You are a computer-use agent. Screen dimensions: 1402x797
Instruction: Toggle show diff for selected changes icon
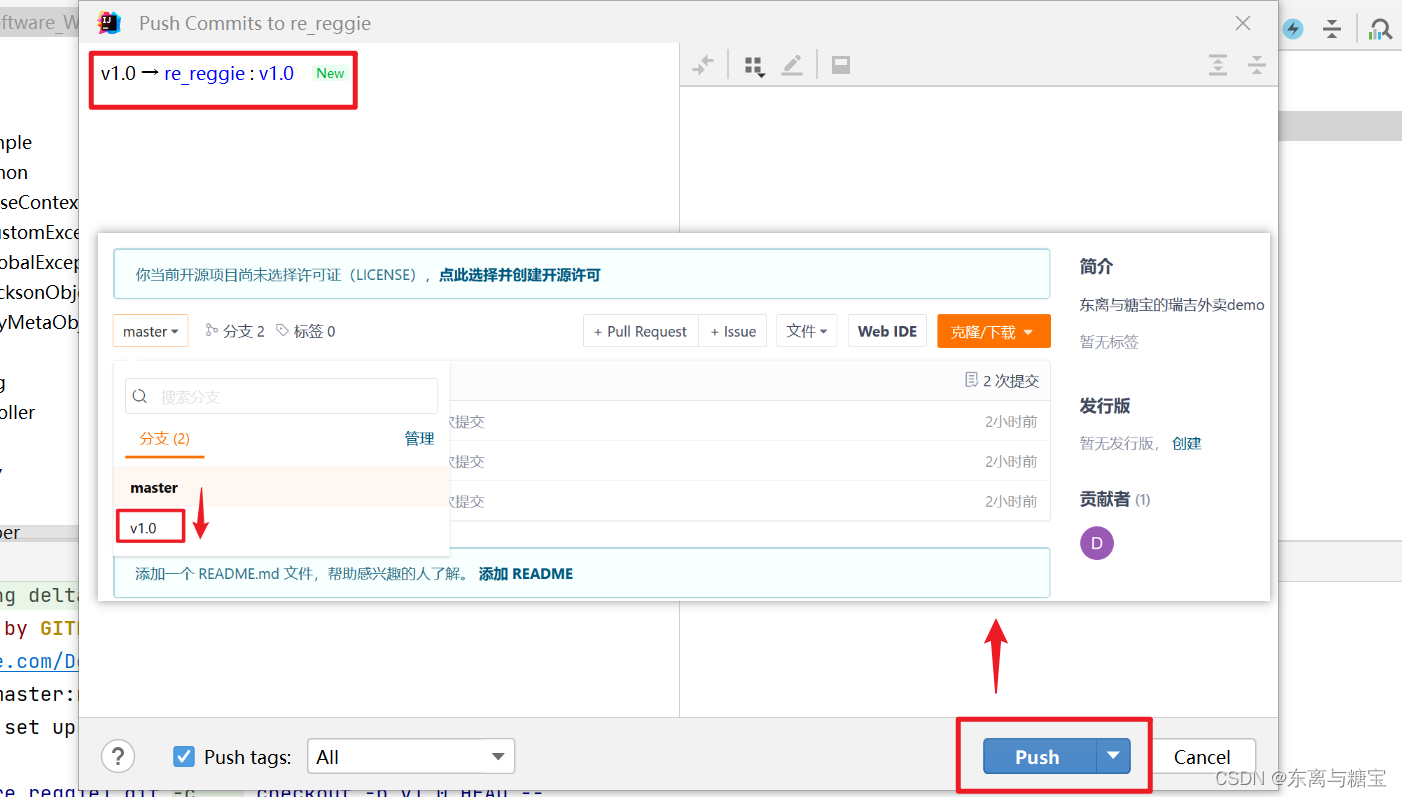[704, 65]
